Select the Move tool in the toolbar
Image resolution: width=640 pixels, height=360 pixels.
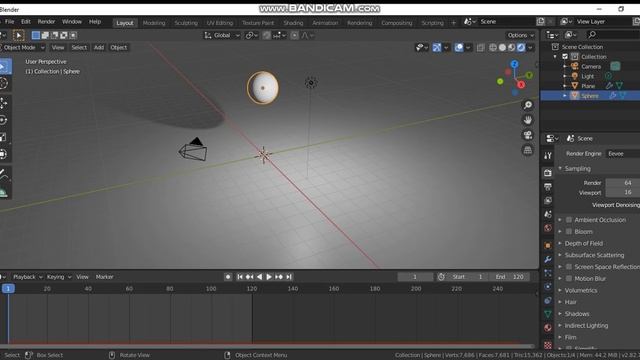click(x=4, y=103)
